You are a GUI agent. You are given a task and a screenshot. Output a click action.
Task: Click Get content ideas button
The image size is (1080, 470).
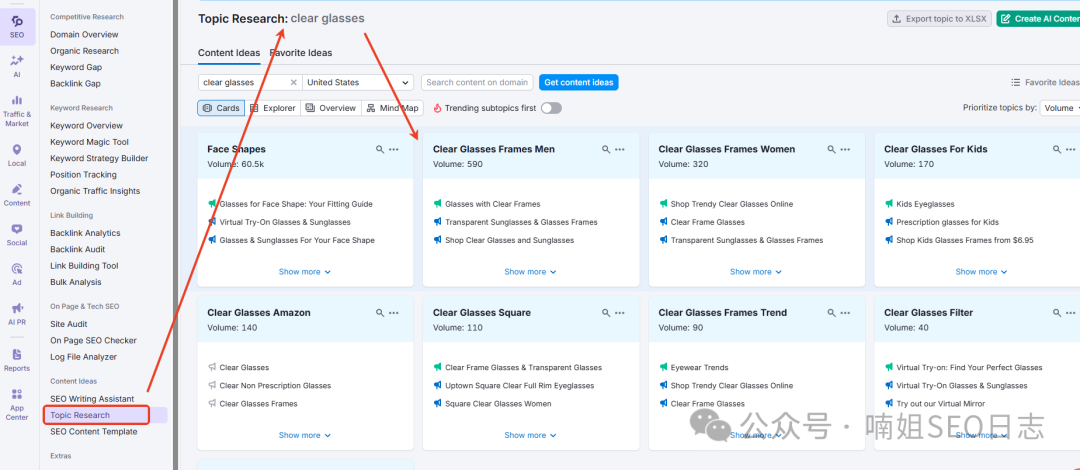tap(579, 82)
